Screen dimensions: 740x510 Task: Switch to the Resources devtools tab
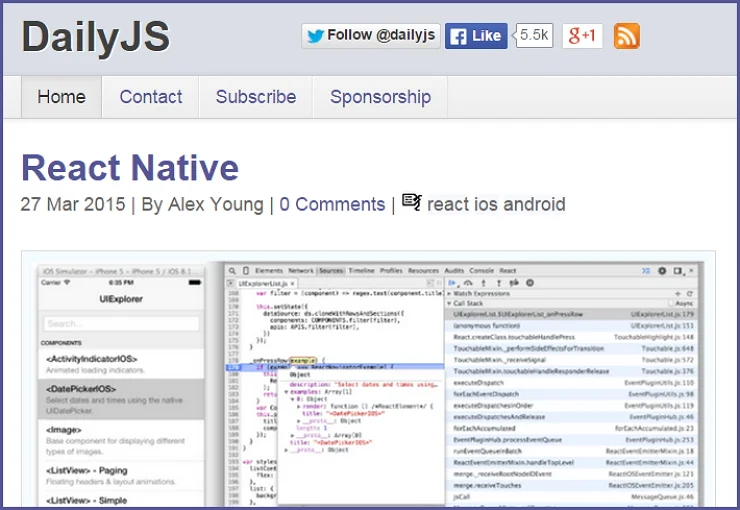(423, 271)
